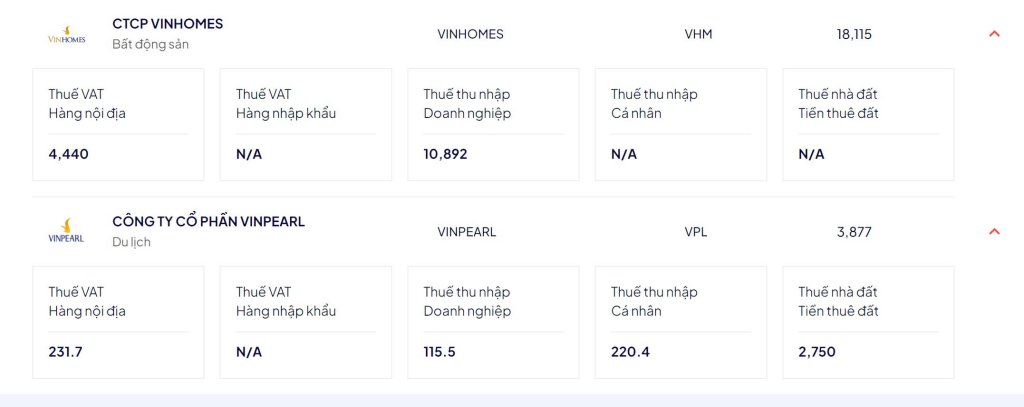Click Vinhomes domestic VAT card showing 4,440
Image resolution: width=1024 pixels, height=407 pixels.
click(118, 124)
